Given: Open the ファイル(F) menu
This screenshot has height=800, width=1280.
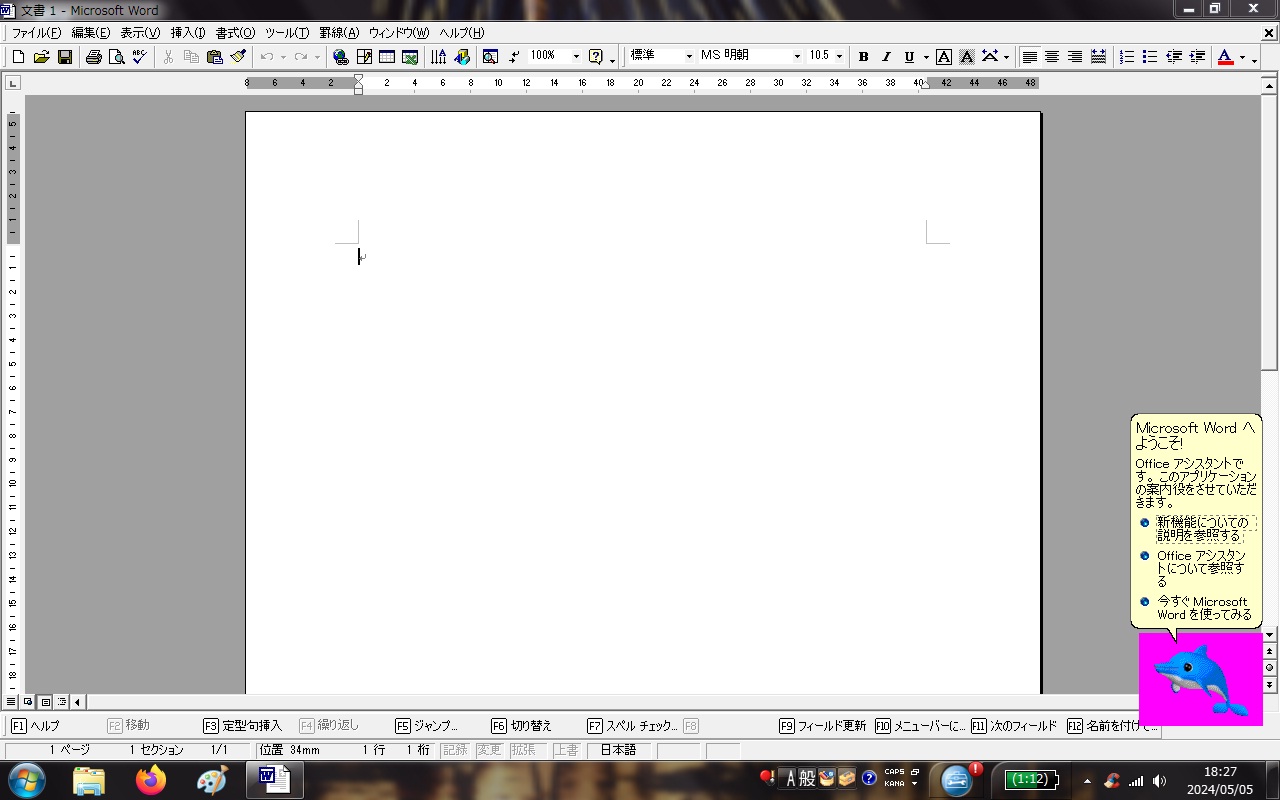Looking at the screenshot, I should (36, 33).
